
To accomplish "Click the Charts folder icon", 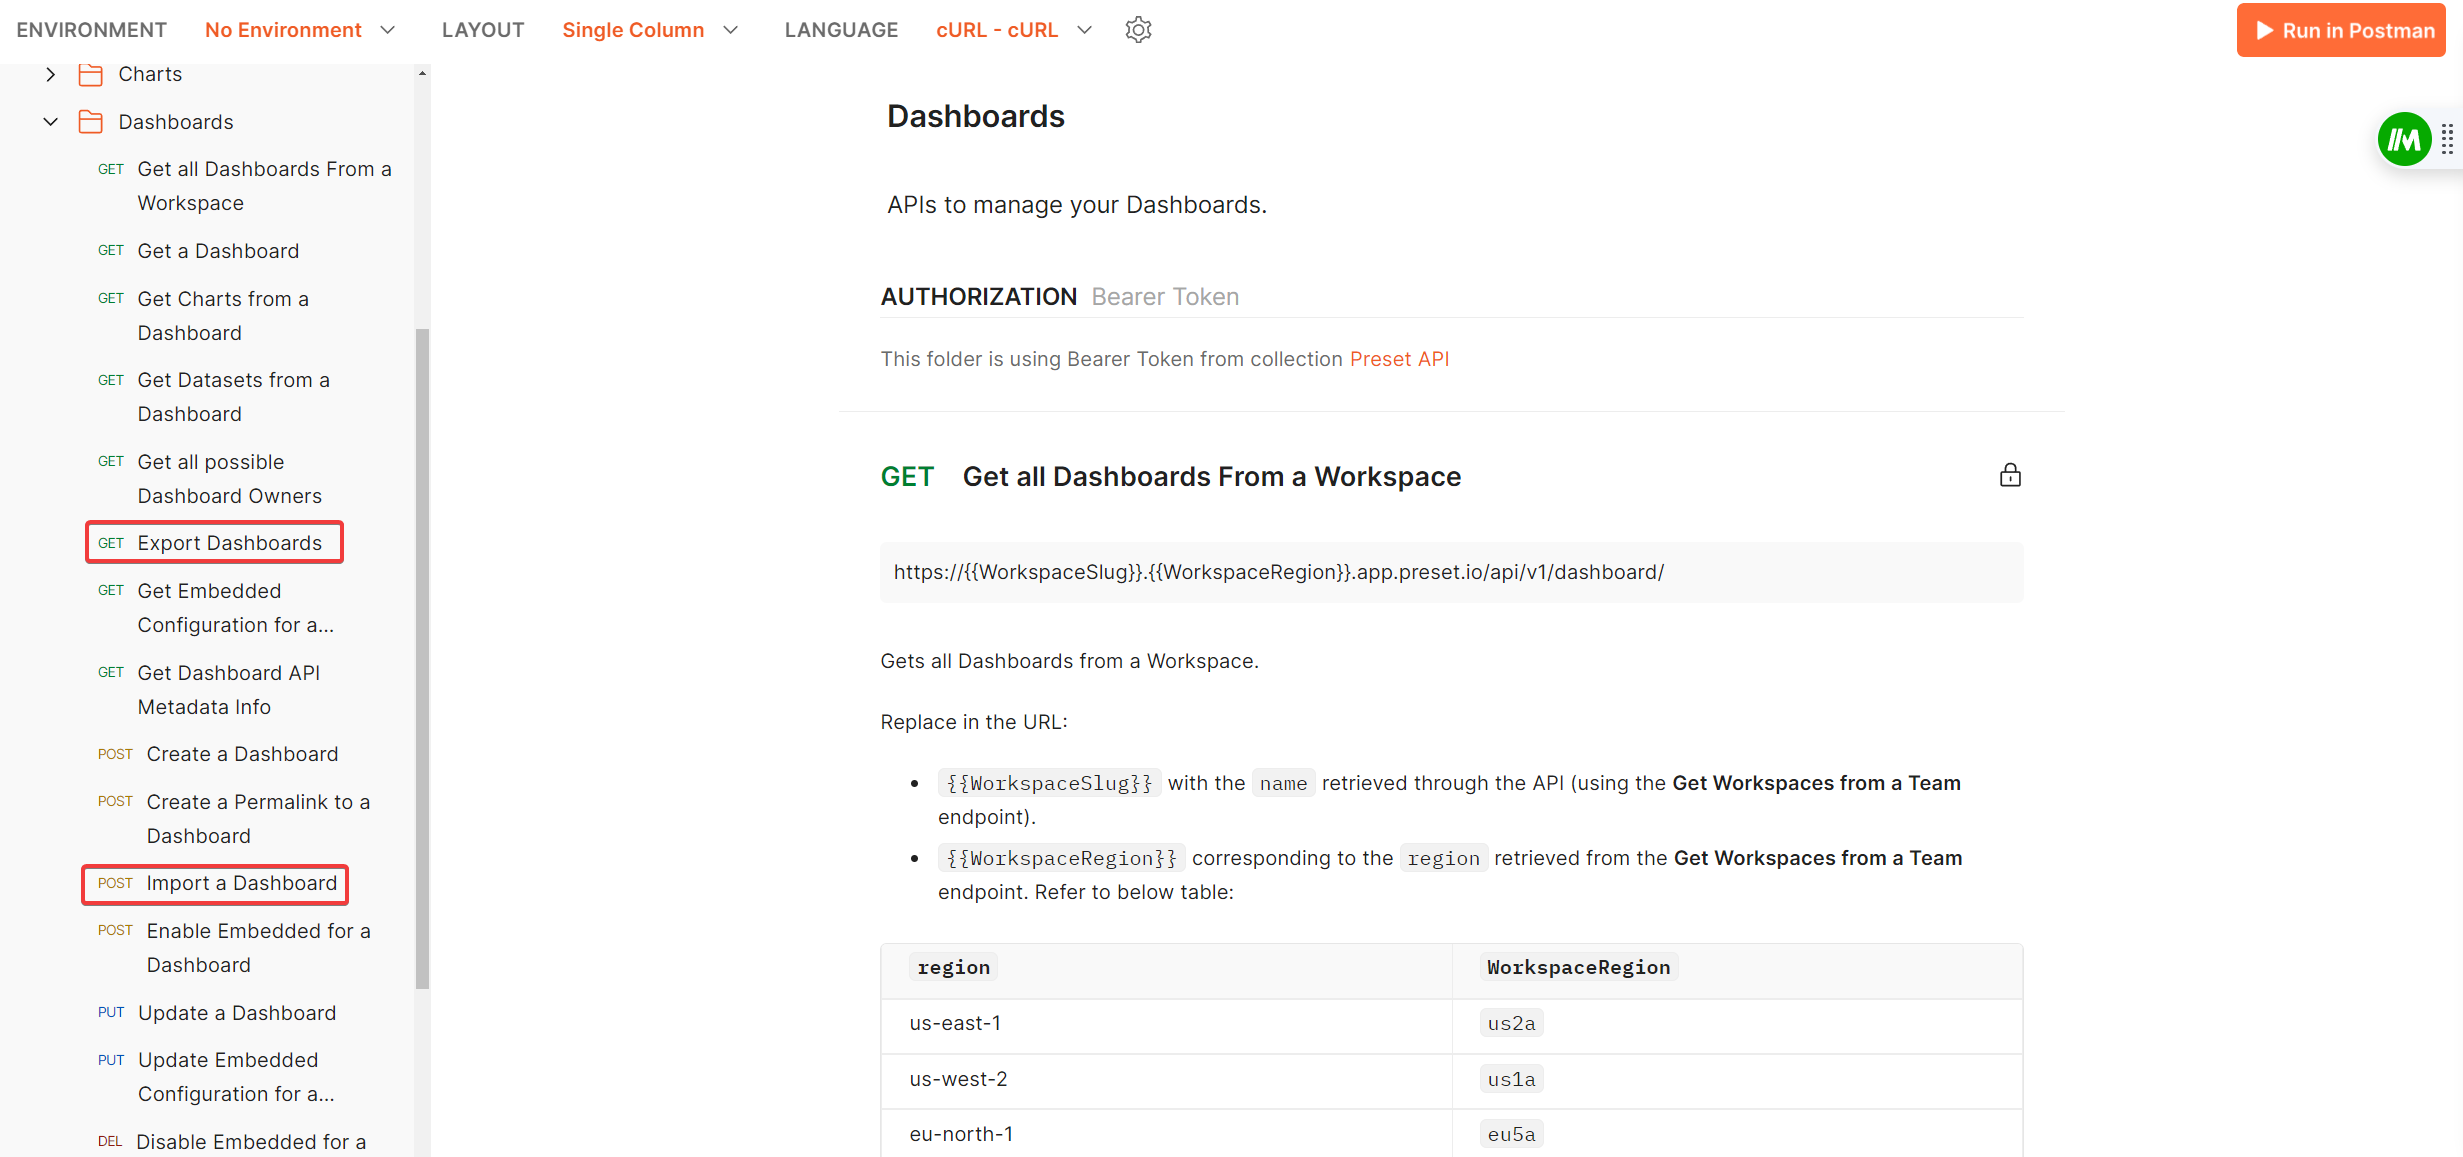I will (x=91, y=73).
